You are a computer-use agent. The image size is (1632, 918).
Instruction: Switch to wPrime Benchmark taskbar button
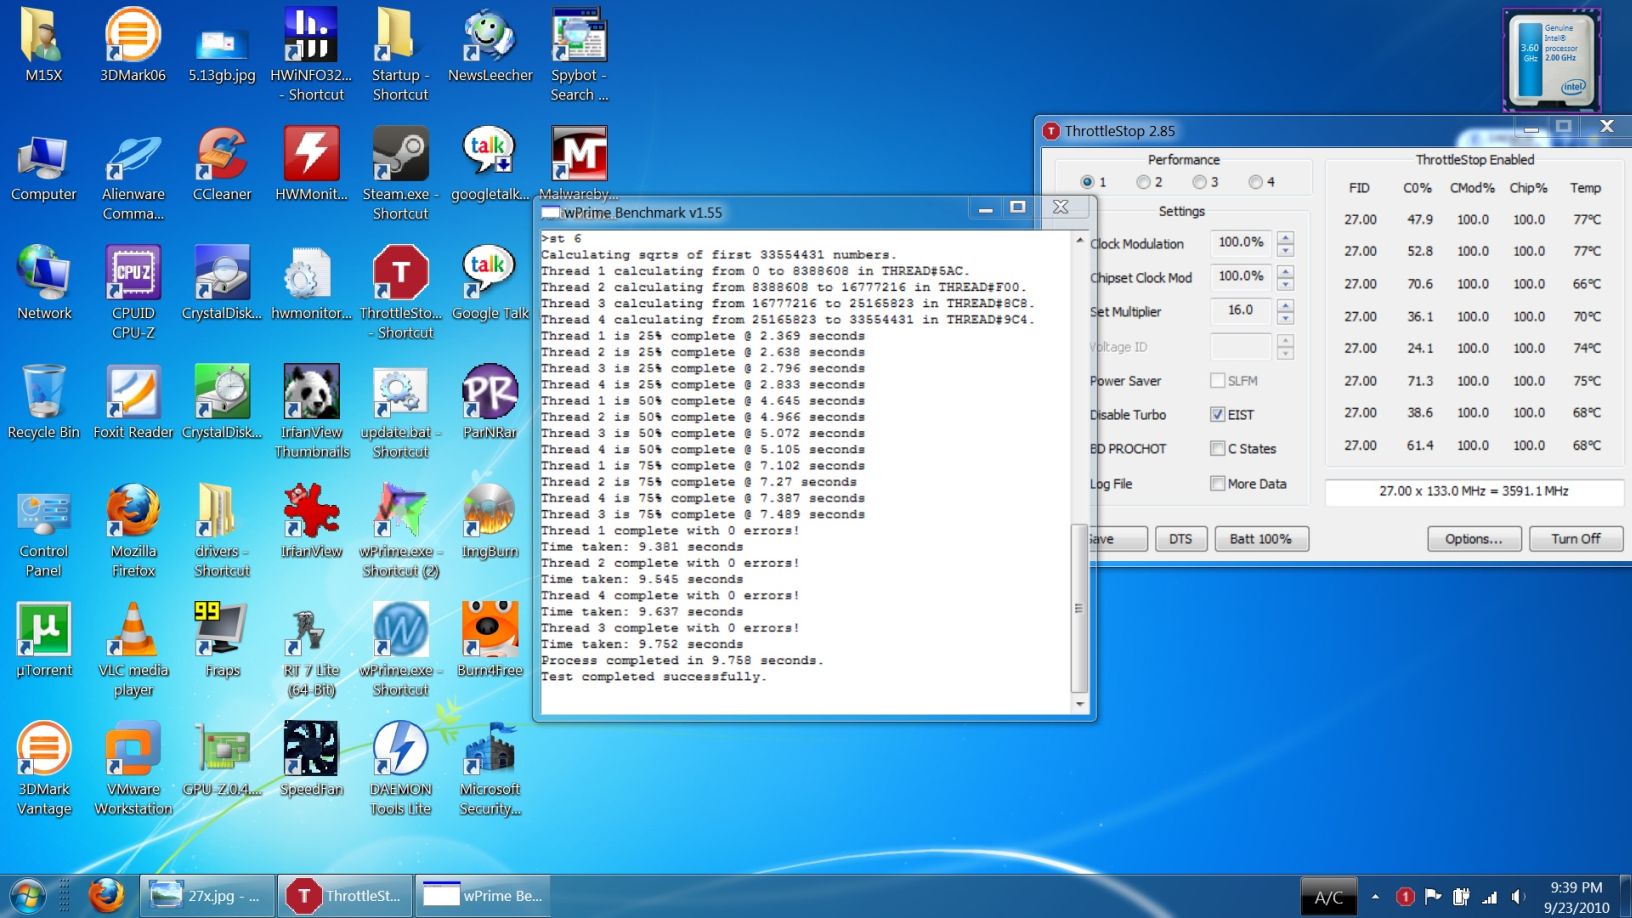tap(484, 896)
